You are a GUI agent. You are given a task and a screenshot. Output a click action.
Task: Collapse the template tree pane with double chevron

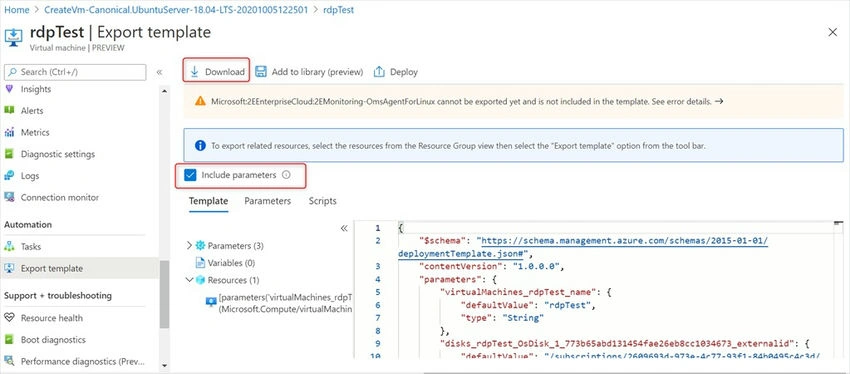coord(344,228)
